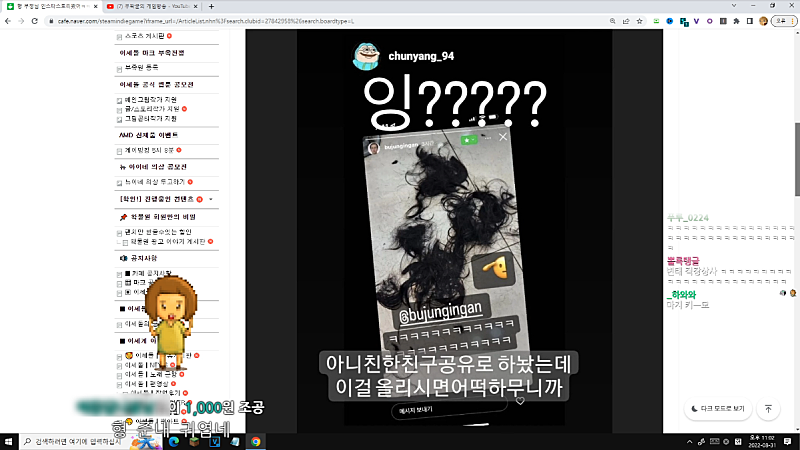
Task: Open the 그림공타작가 지원 board
Action: click(151, 119)
